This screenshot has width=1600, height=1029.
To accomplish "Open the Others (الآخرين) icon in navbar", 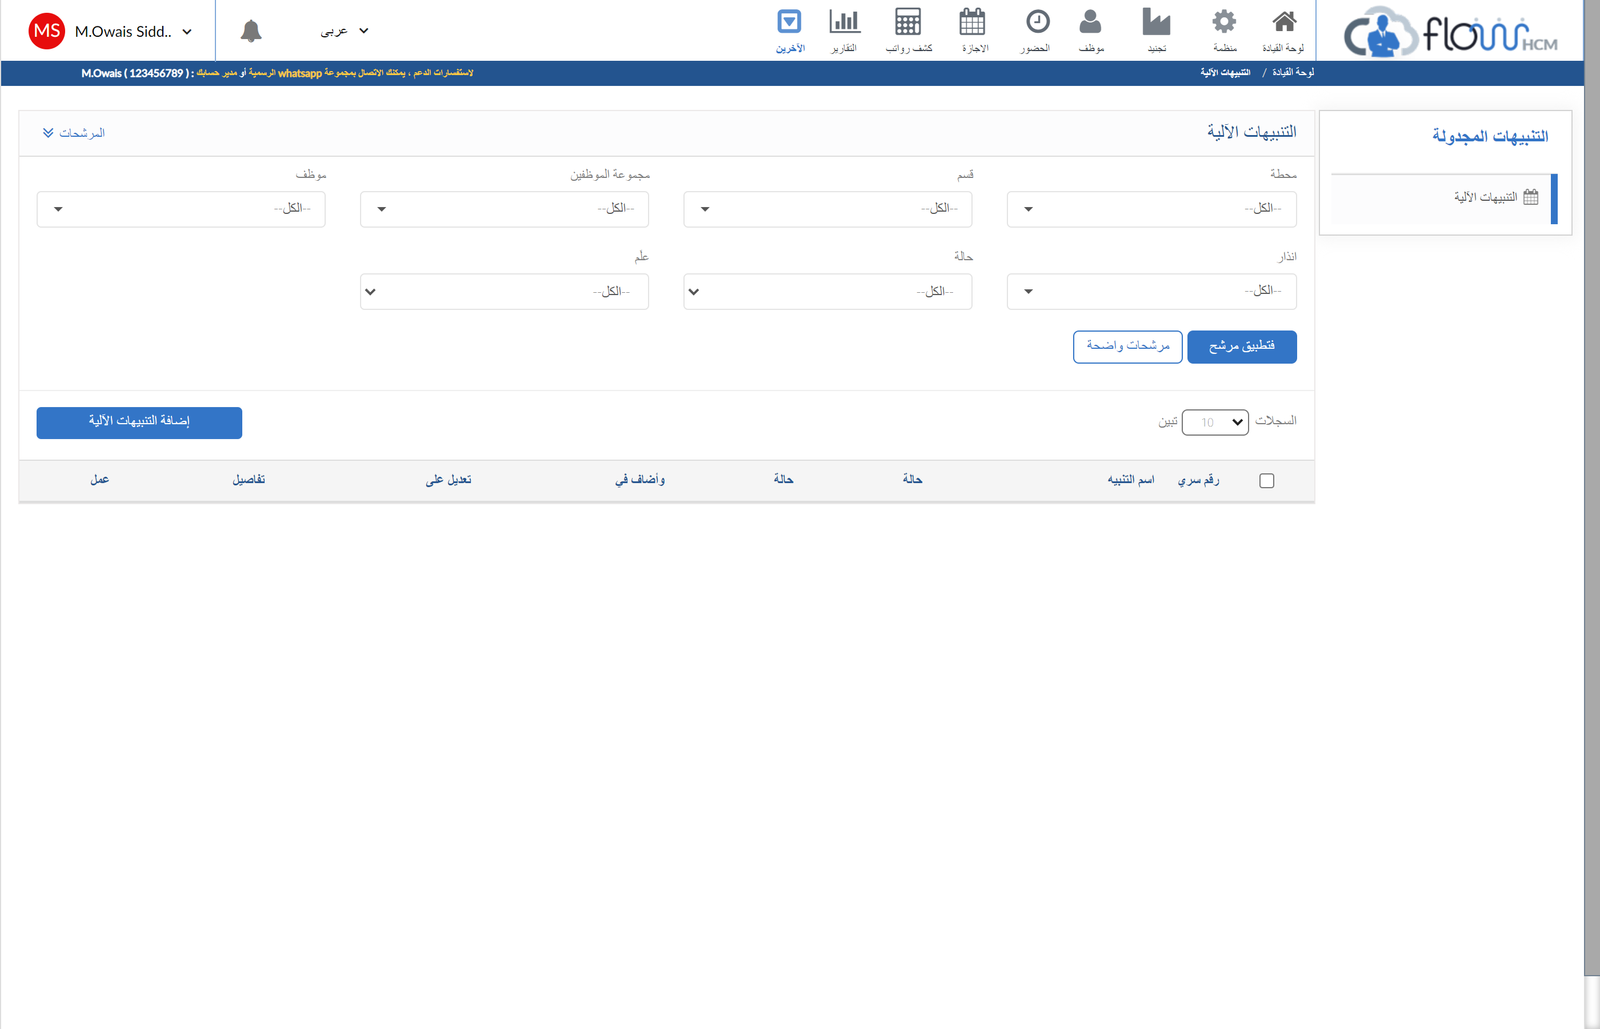I will (x=789, y=24).
